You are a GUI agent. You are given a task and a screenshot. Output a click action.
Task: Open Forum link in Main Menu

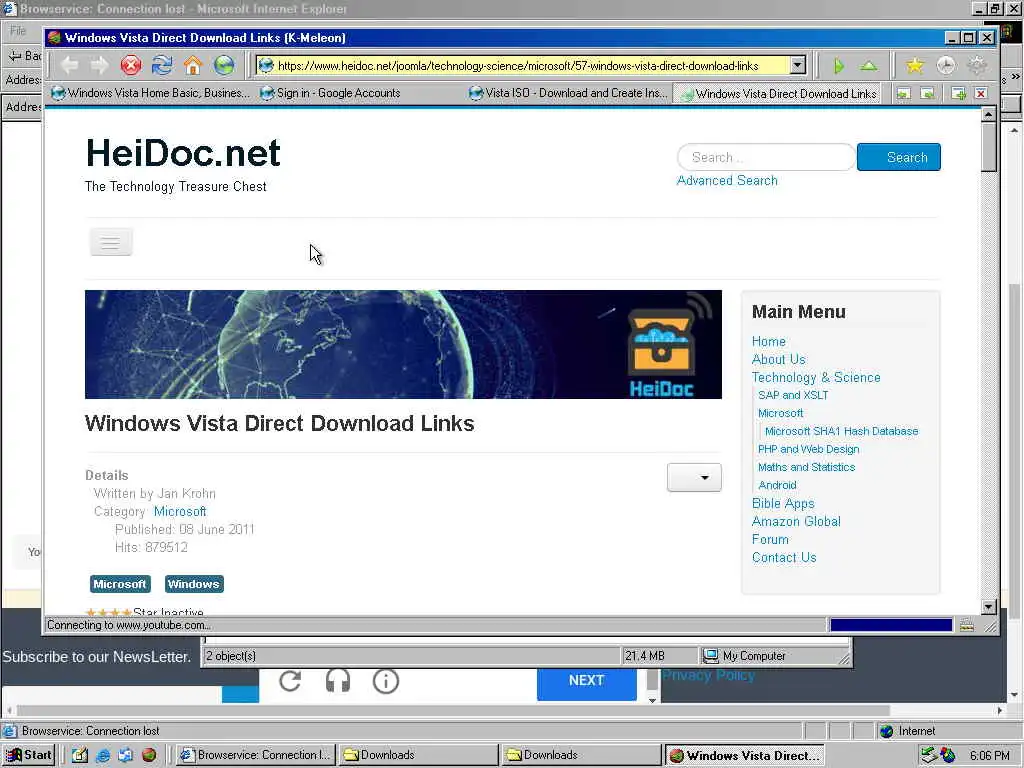(770, 539)
